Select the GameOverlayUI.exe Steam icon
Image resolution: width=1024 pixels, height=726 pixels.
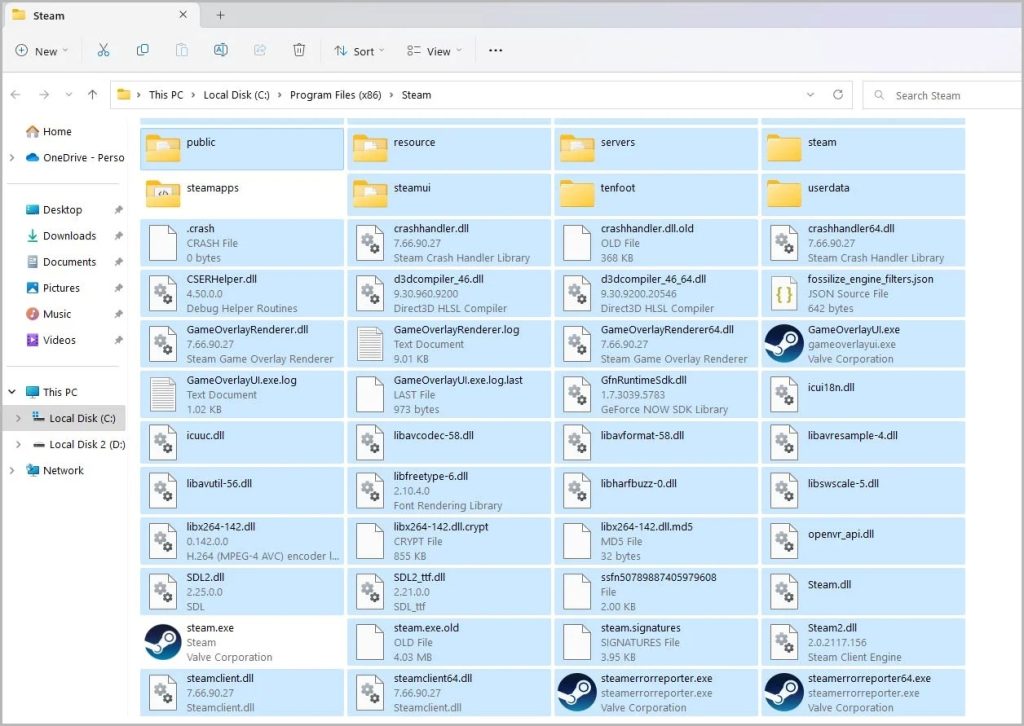point(784,344)
